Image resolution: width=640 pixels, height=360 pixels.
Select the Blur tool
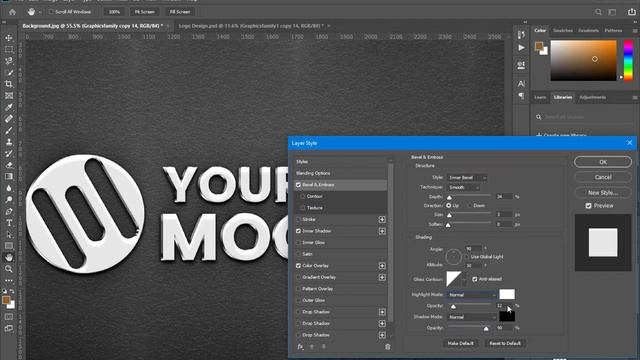[x=9, y=188]
